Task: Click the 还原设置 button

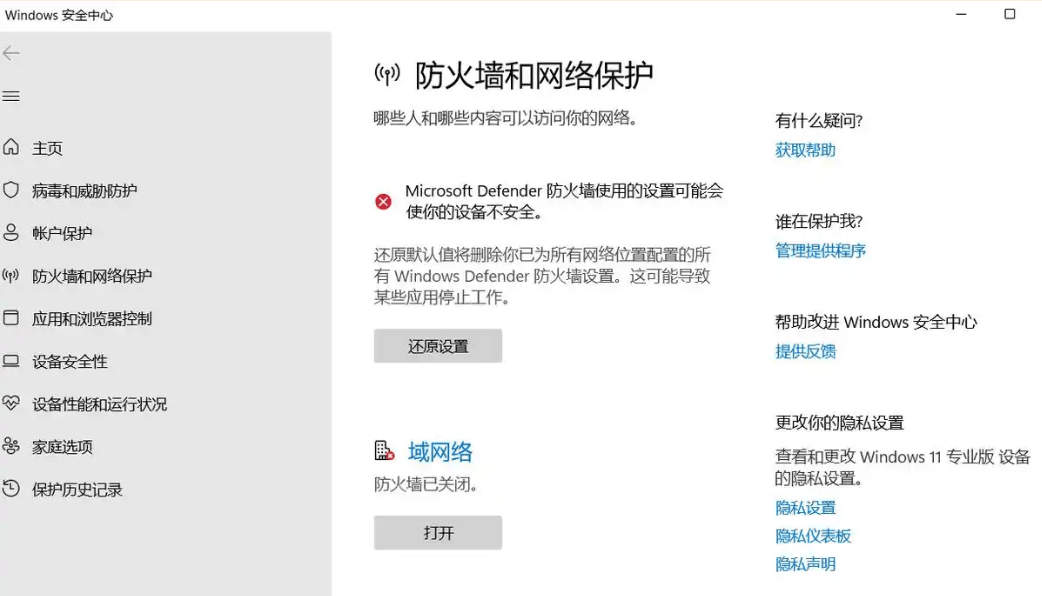Action: tap(438, 345)
